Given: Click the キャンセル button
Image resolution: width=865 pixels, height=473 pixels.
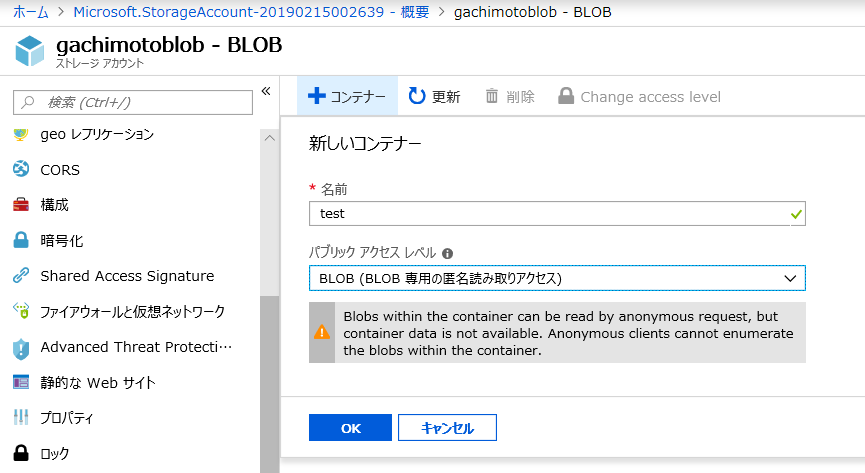Looking at the screenshot, I should (447, 428).
